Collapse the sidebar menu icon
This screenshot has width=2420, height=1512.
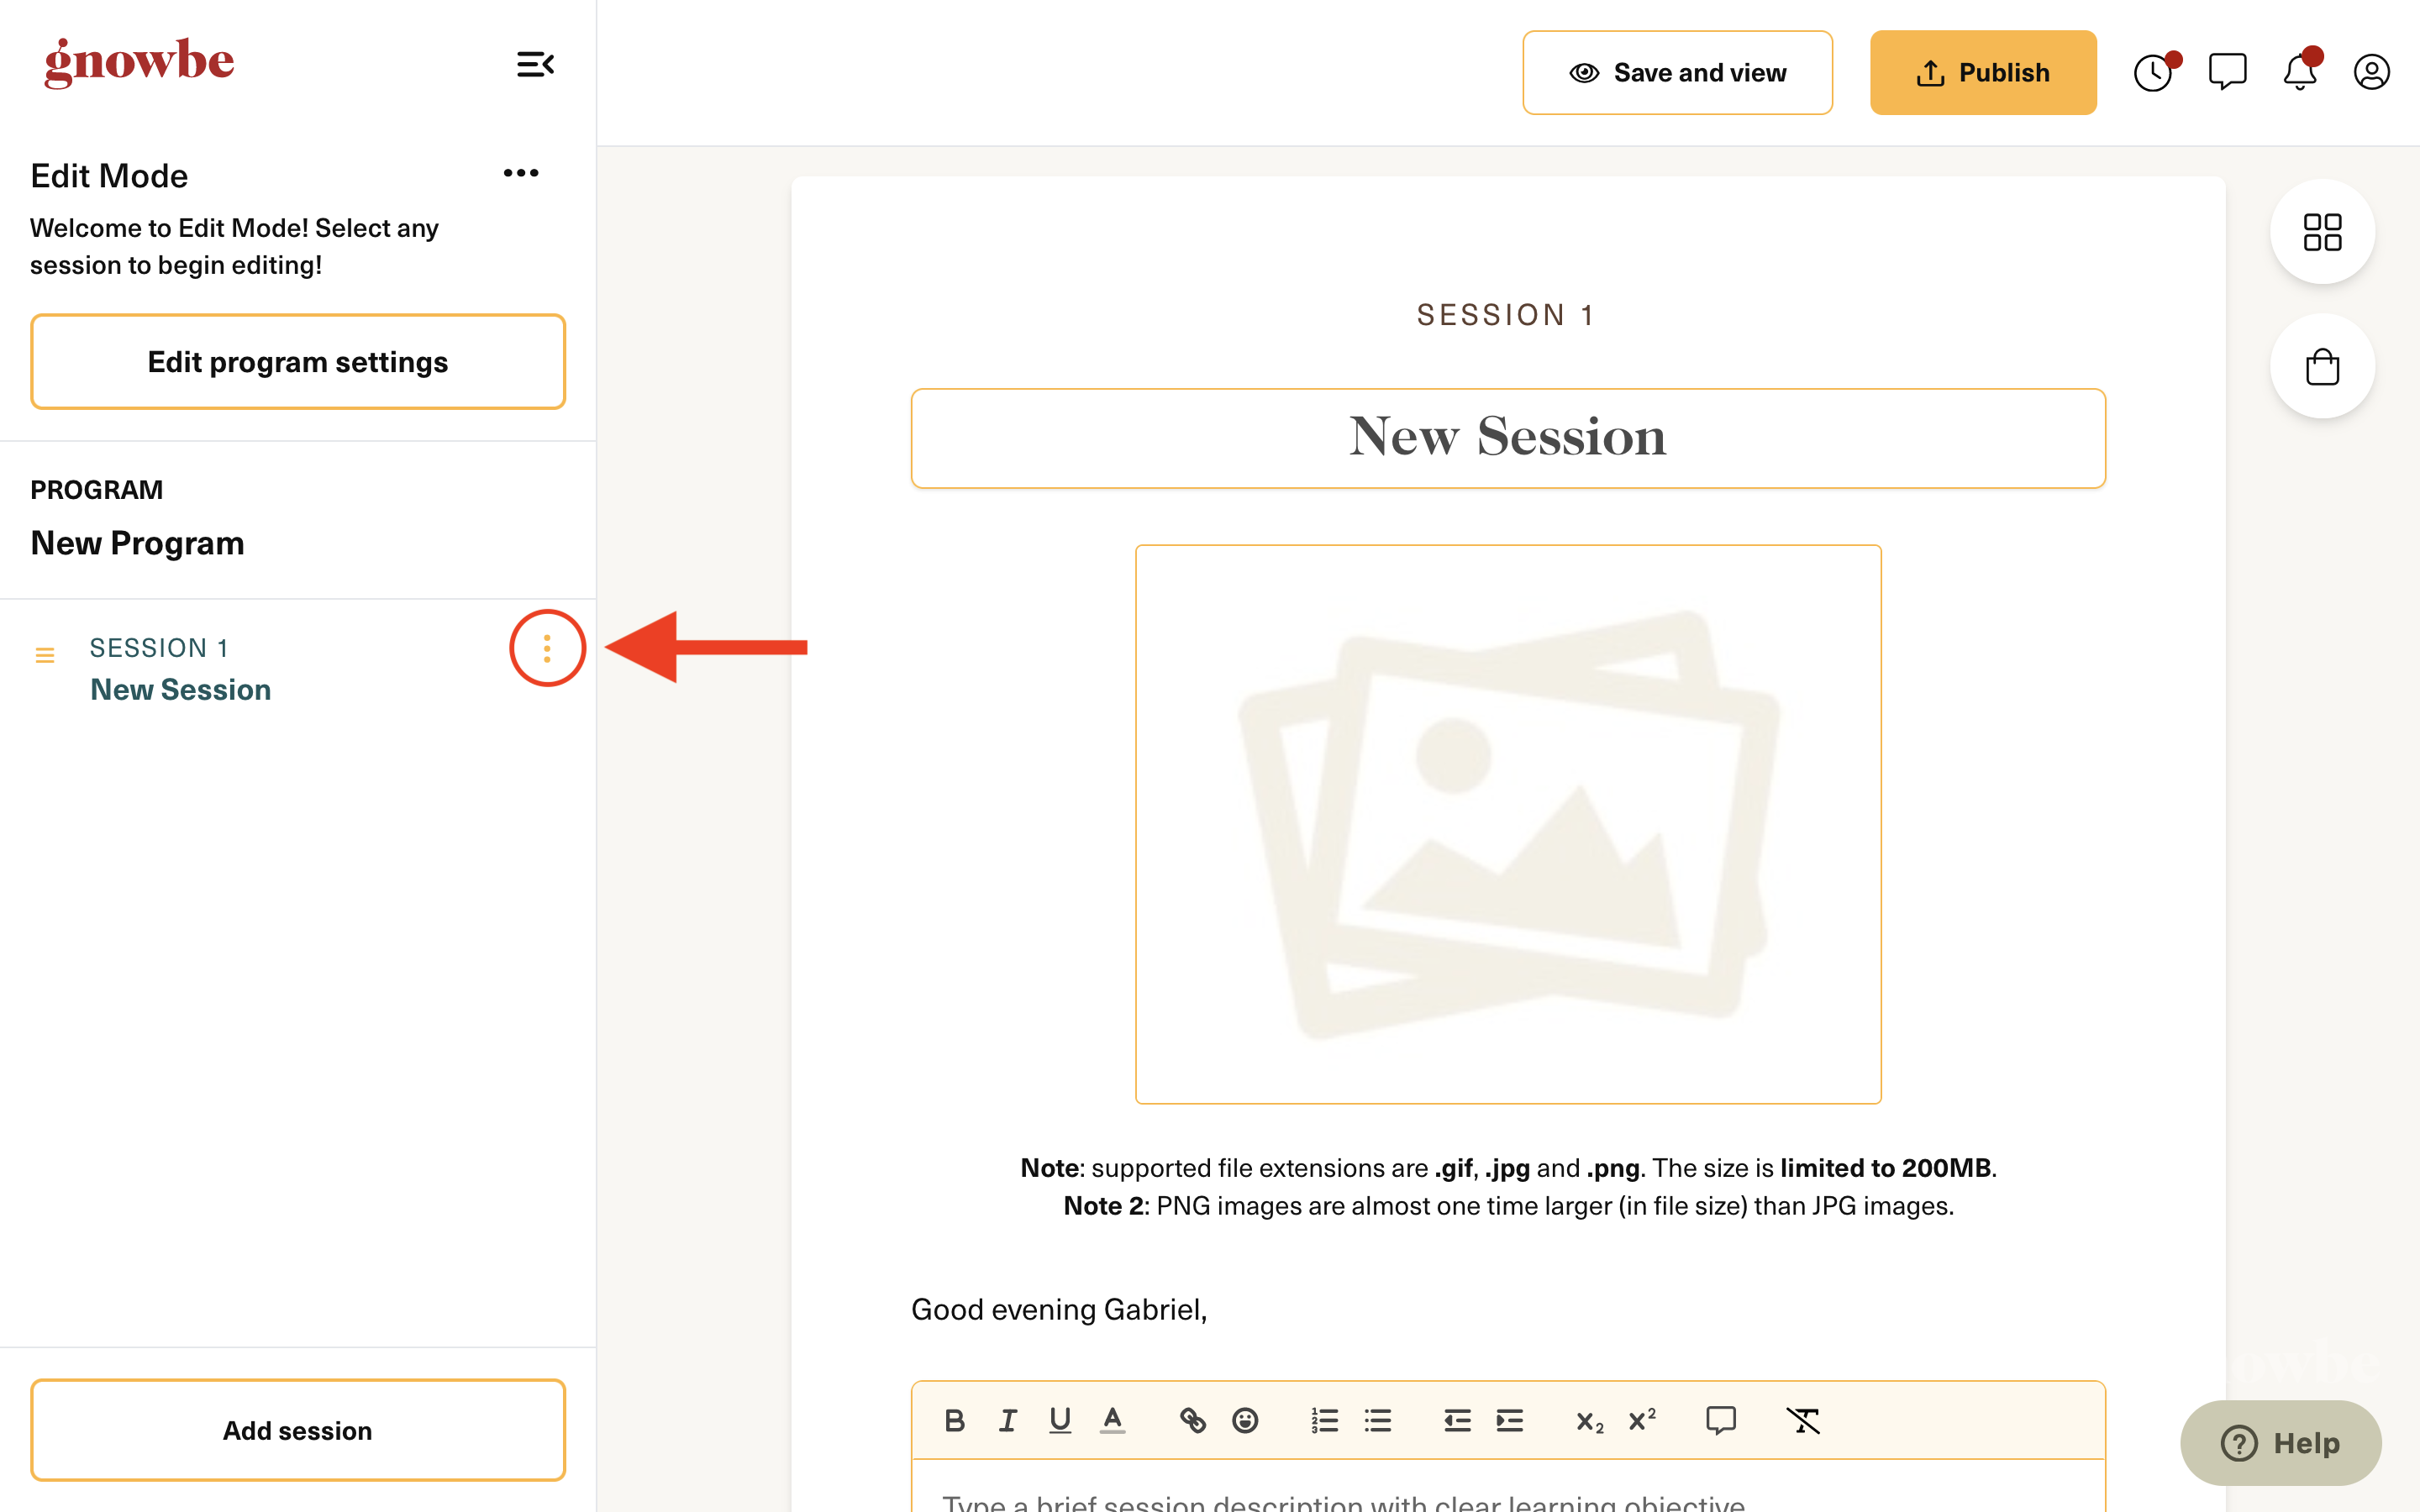[x=535, y=65]
